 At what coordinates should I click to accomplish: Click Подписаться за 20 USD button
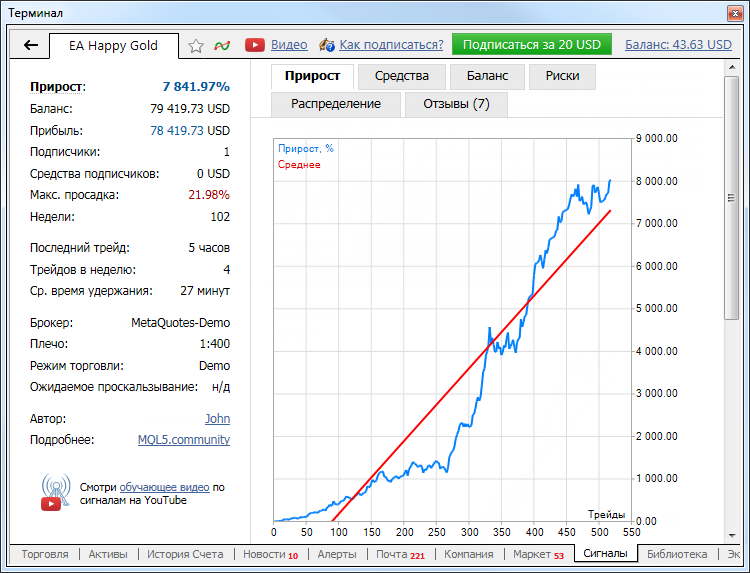531,44
